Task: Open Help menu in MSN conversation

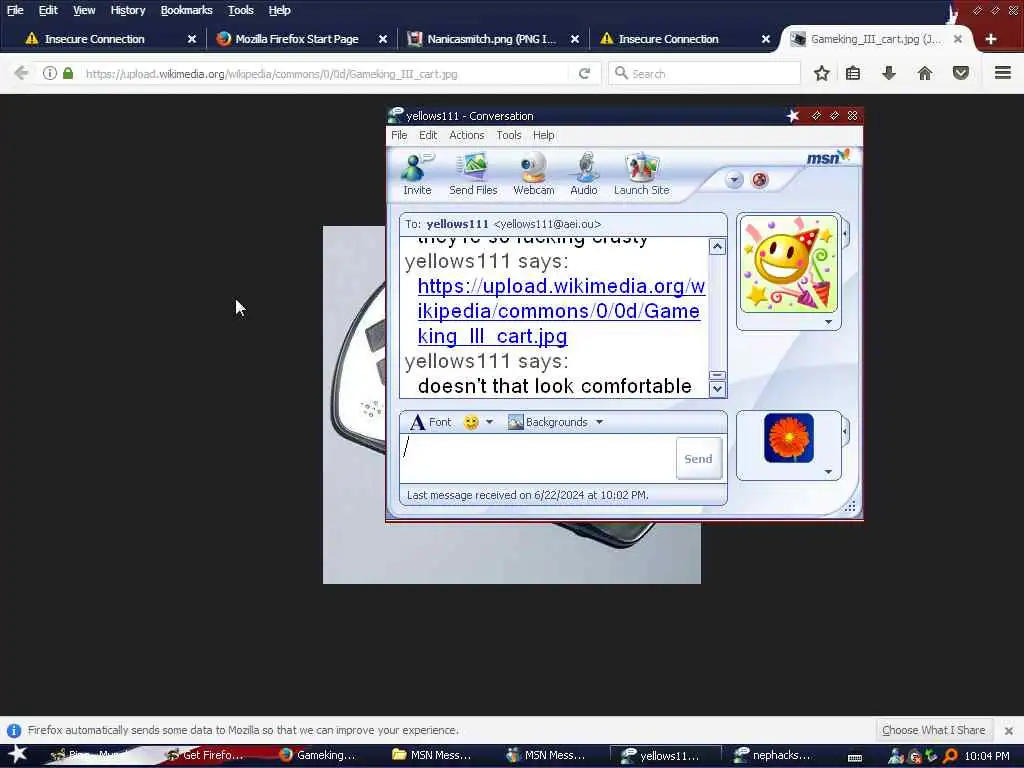Action: pos(543,135)
